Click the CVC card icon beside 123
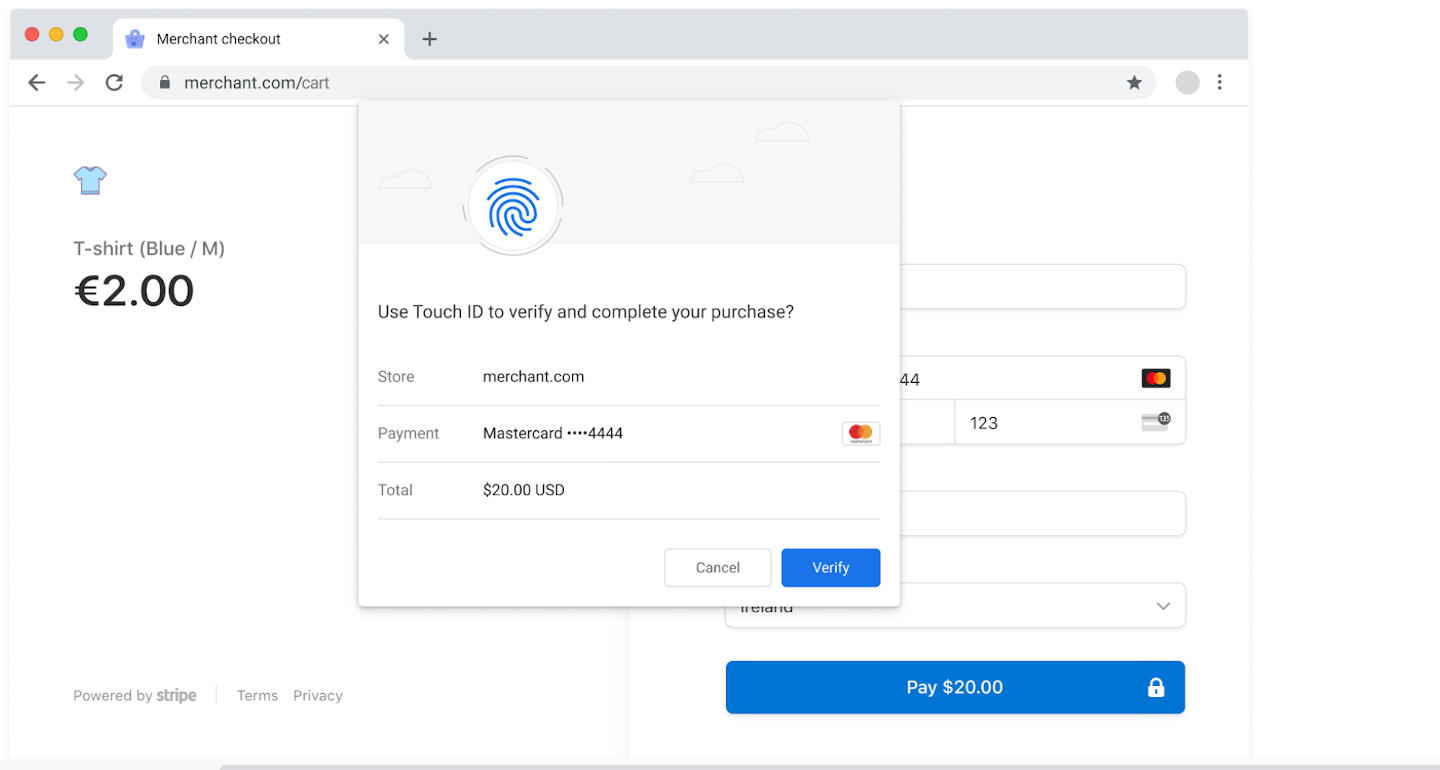This screenshot has width=1440, height=770. 1156,422
